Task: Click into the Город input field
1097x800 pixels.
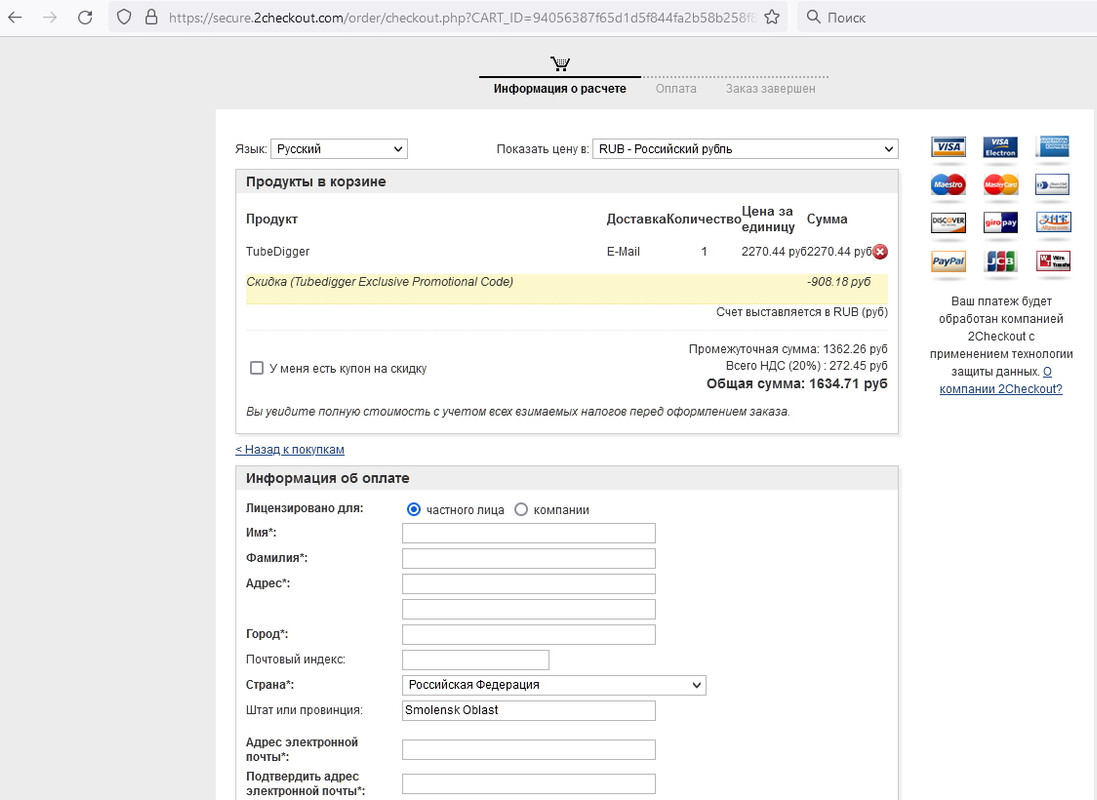Action: (529, 634)
